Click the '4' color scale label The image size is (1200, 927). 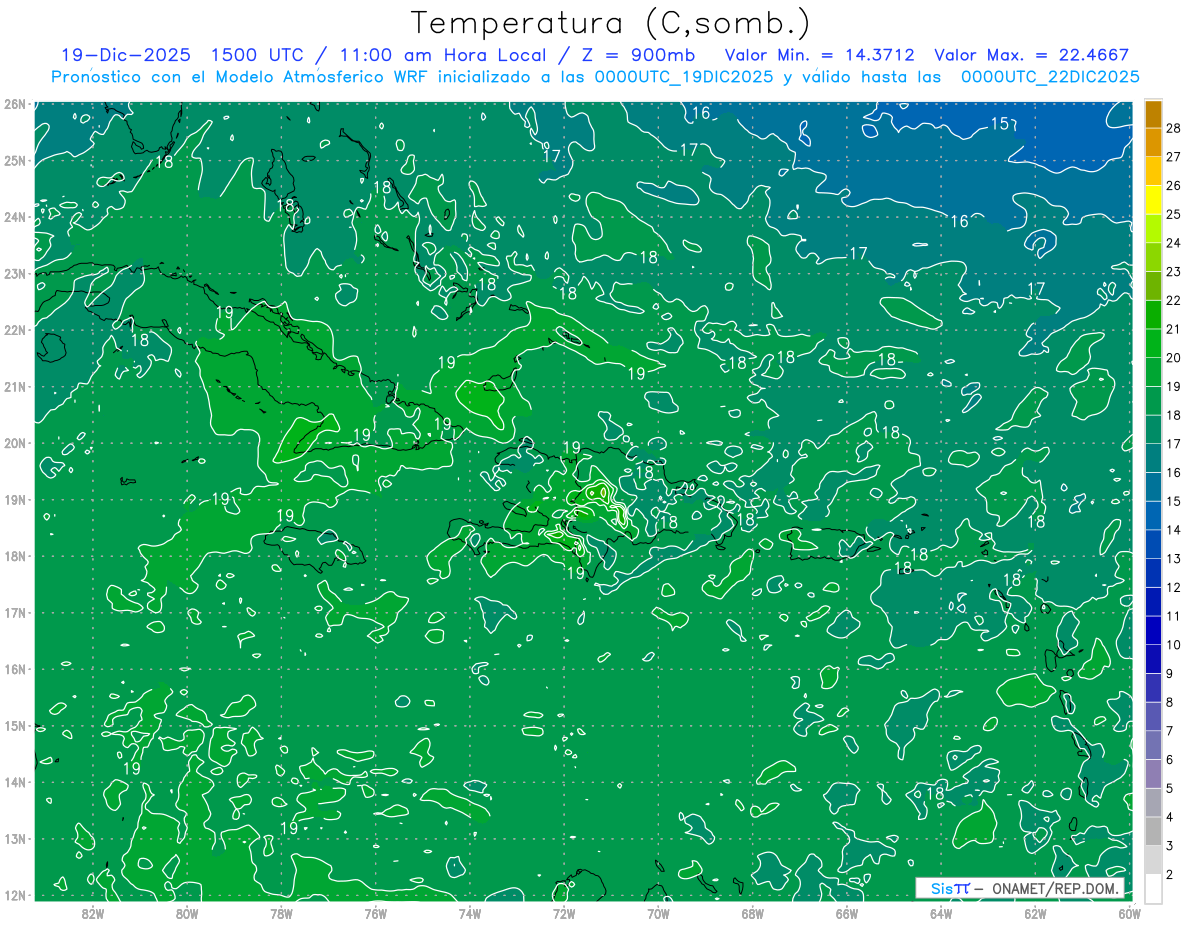point(1170,816)
